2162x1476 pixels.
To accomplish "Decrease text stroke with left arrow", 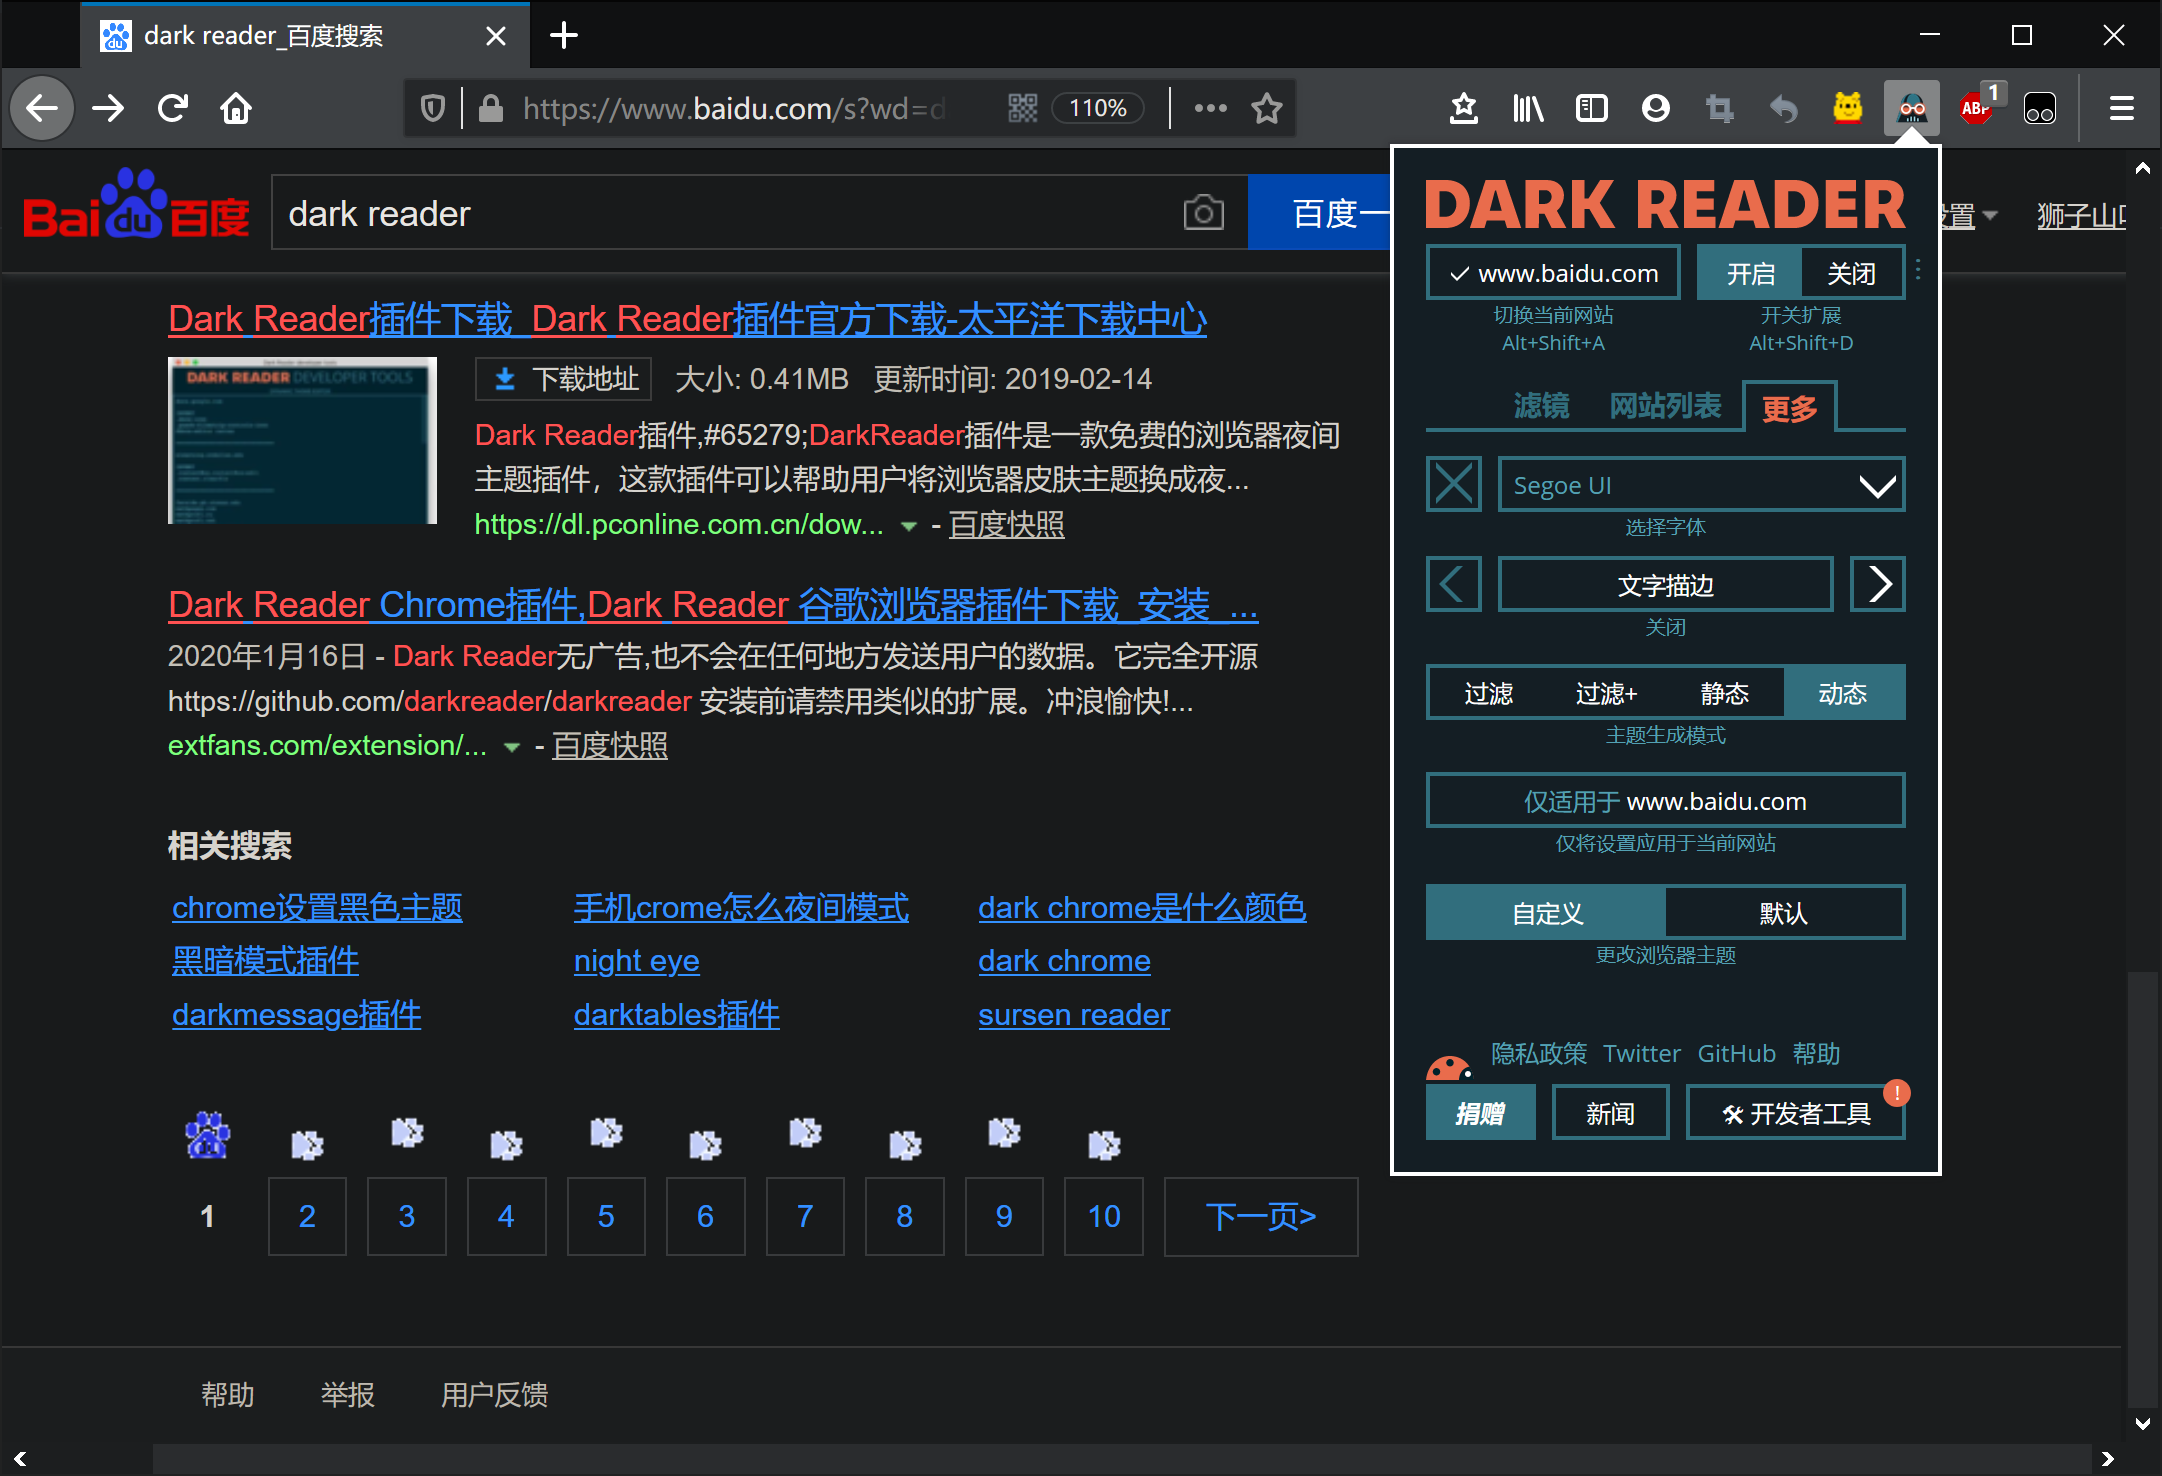I will pyautogui.click(x=1453, y=584).
